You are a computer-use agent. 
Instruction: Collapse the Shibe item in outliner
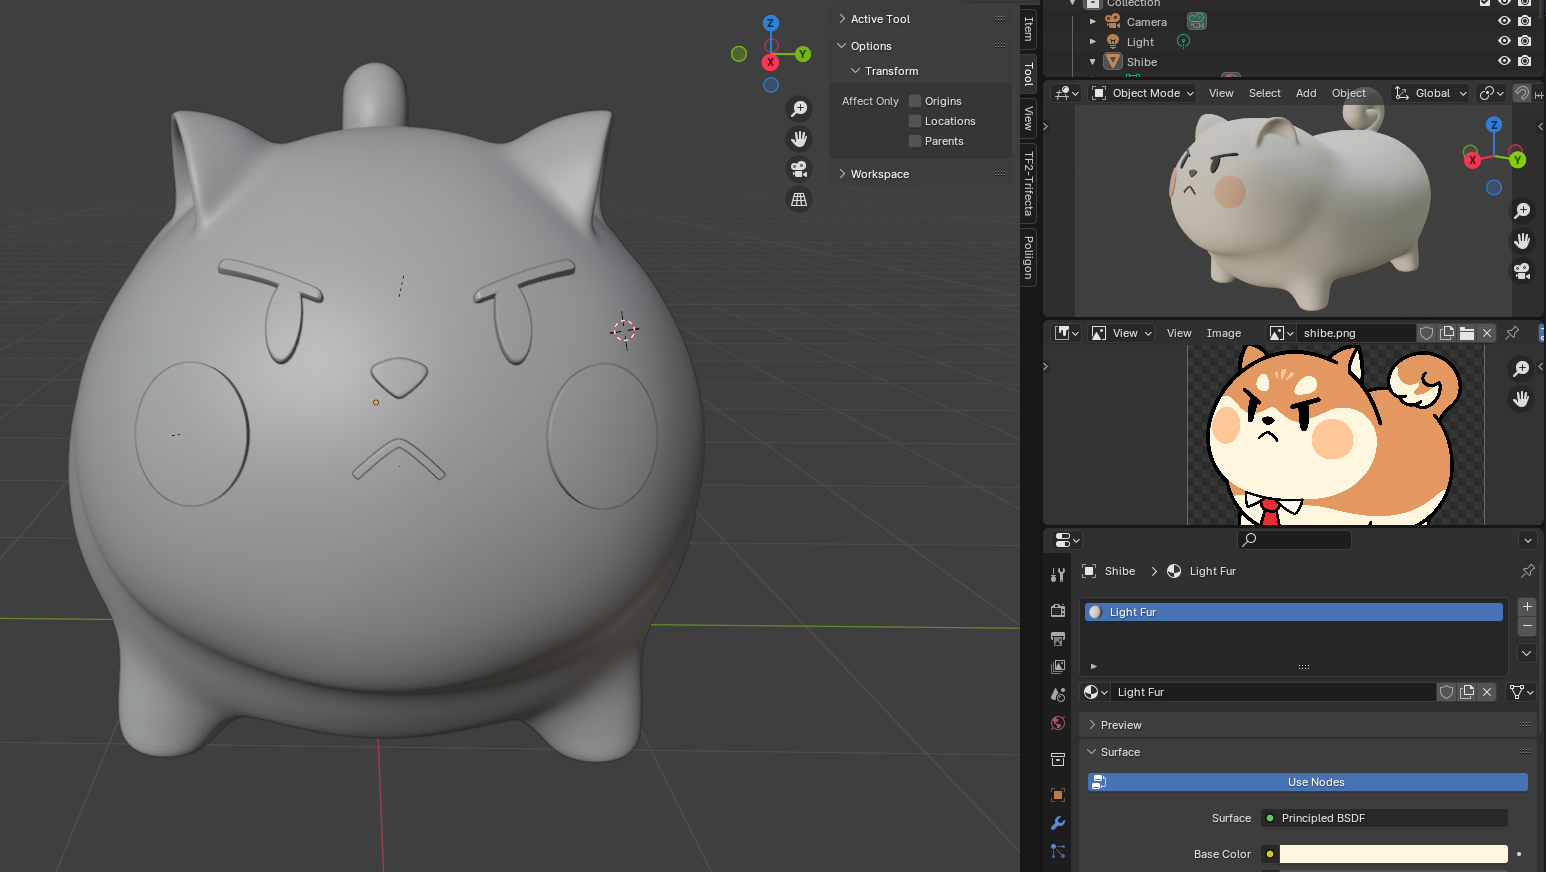click(1093, 61)
